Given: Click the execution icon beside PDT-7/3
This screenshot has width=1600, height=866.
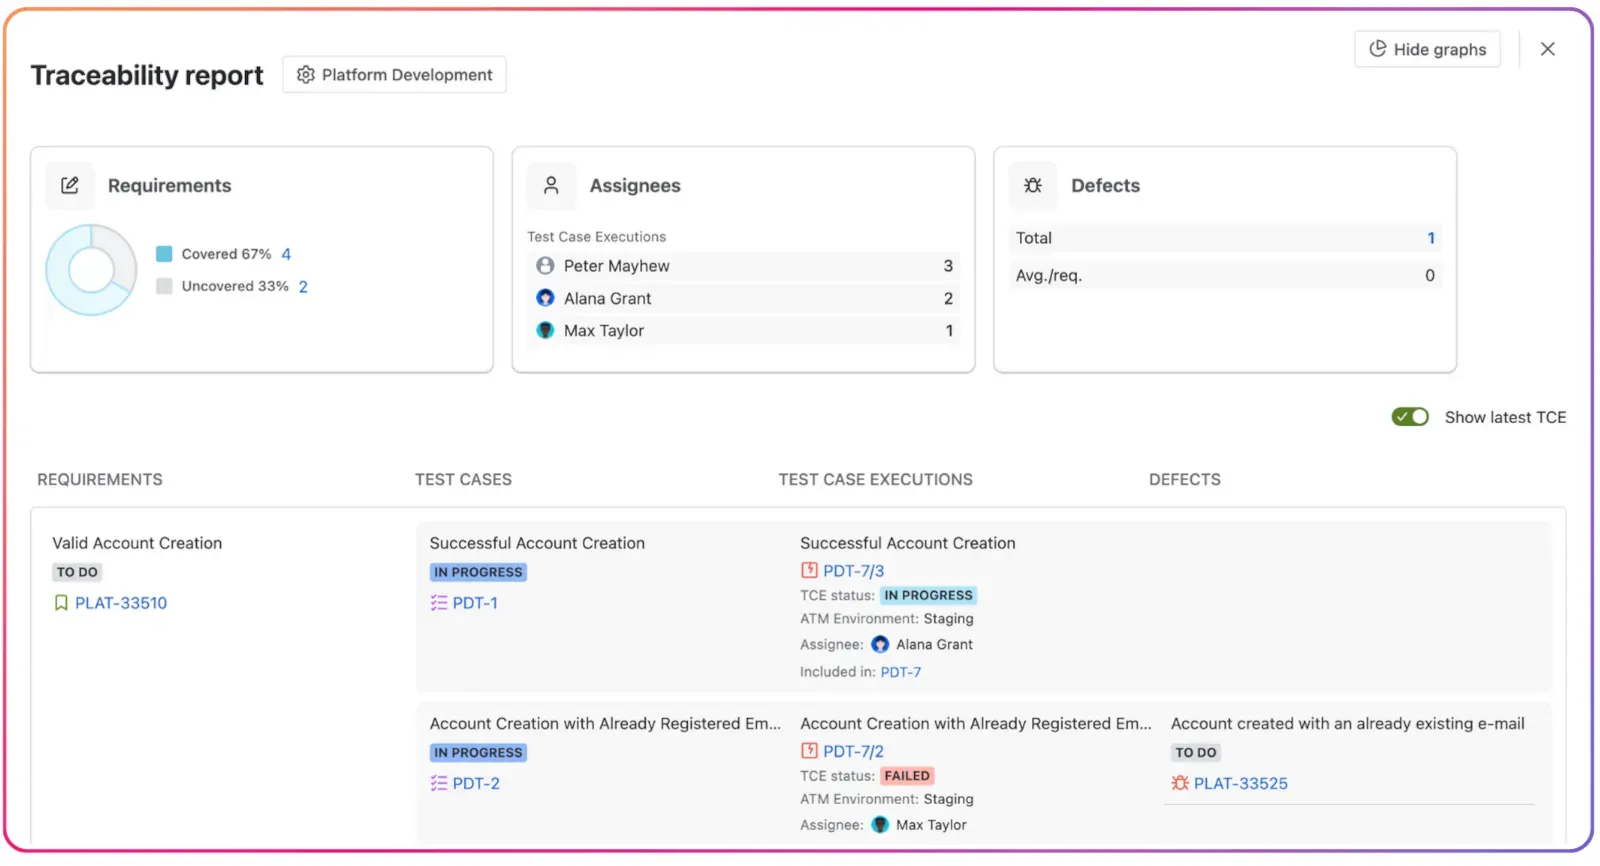Looking at the screenshot, I should coord(809,571).
